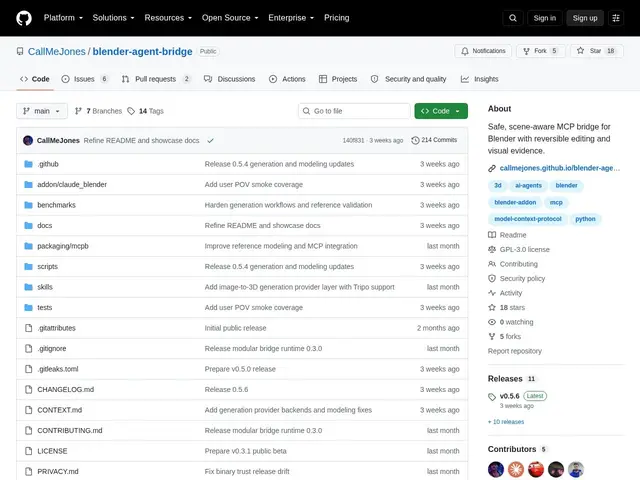The height and width of the screenshot is (480, 640).
Task: Expand the Resources menu
Action: 168,18
